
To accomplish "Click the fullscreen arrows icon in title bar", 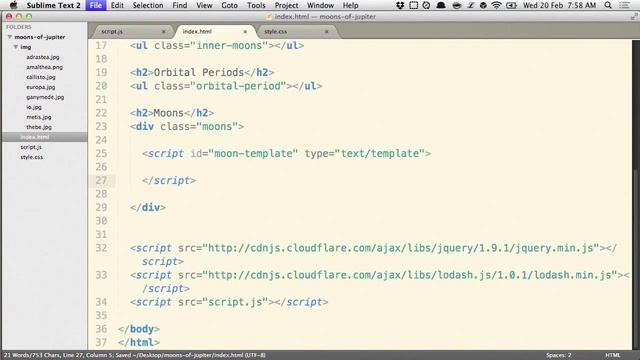I will pyautogui.click(x=634, y=17).
